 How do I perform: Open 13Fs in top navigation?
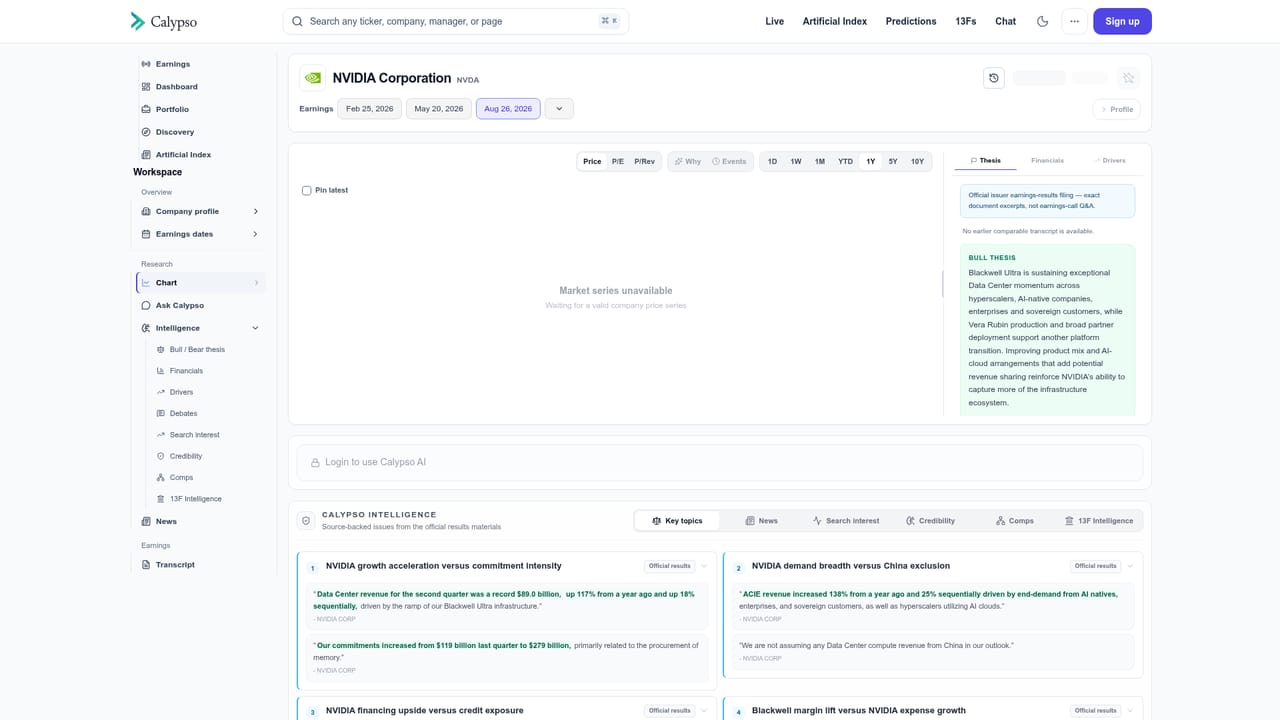coord(966,21)
